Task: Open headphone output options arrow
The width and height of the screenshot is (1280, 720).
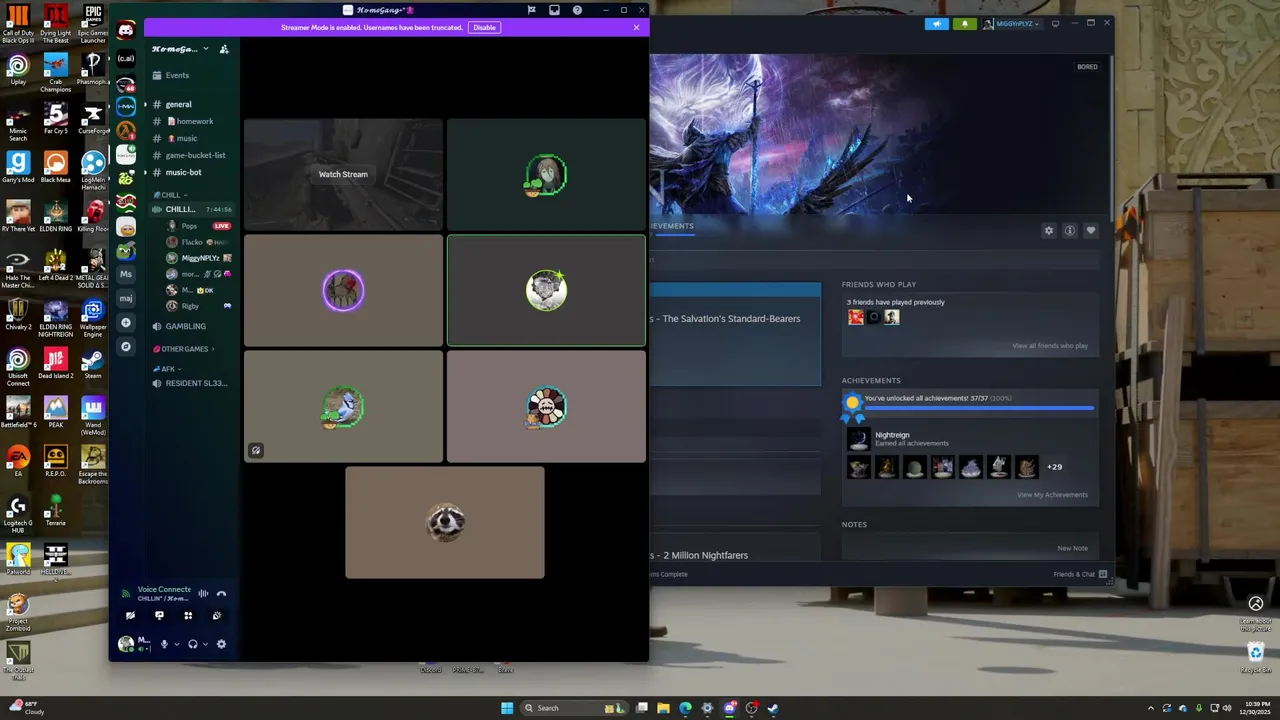Action: pos(206,644)
